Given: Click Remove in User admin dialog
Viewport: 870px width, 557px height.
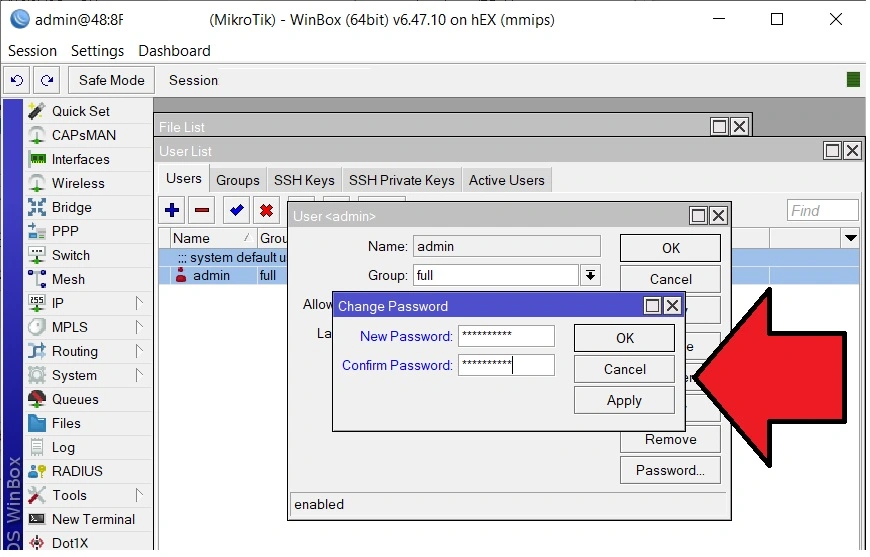Looking at the screenshot, I should pyautogui.click(x=670, y=440).
